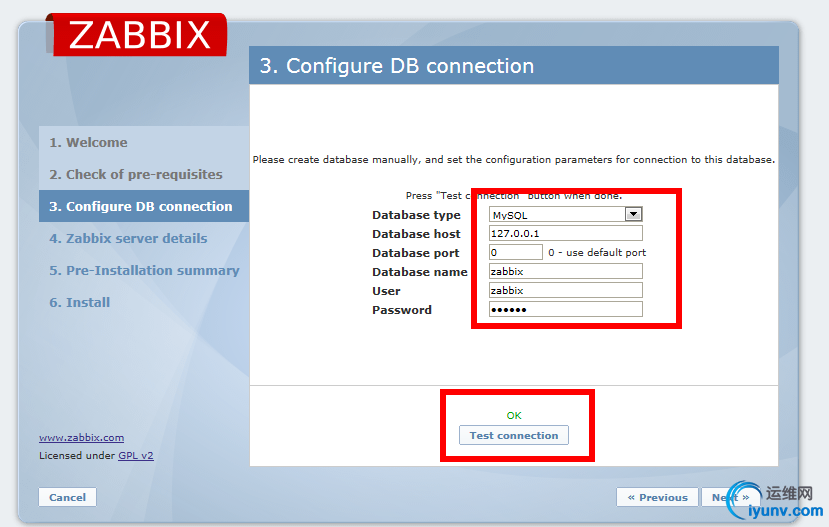
Task: Open the GPL v2 license link
Action: point(136,455)
